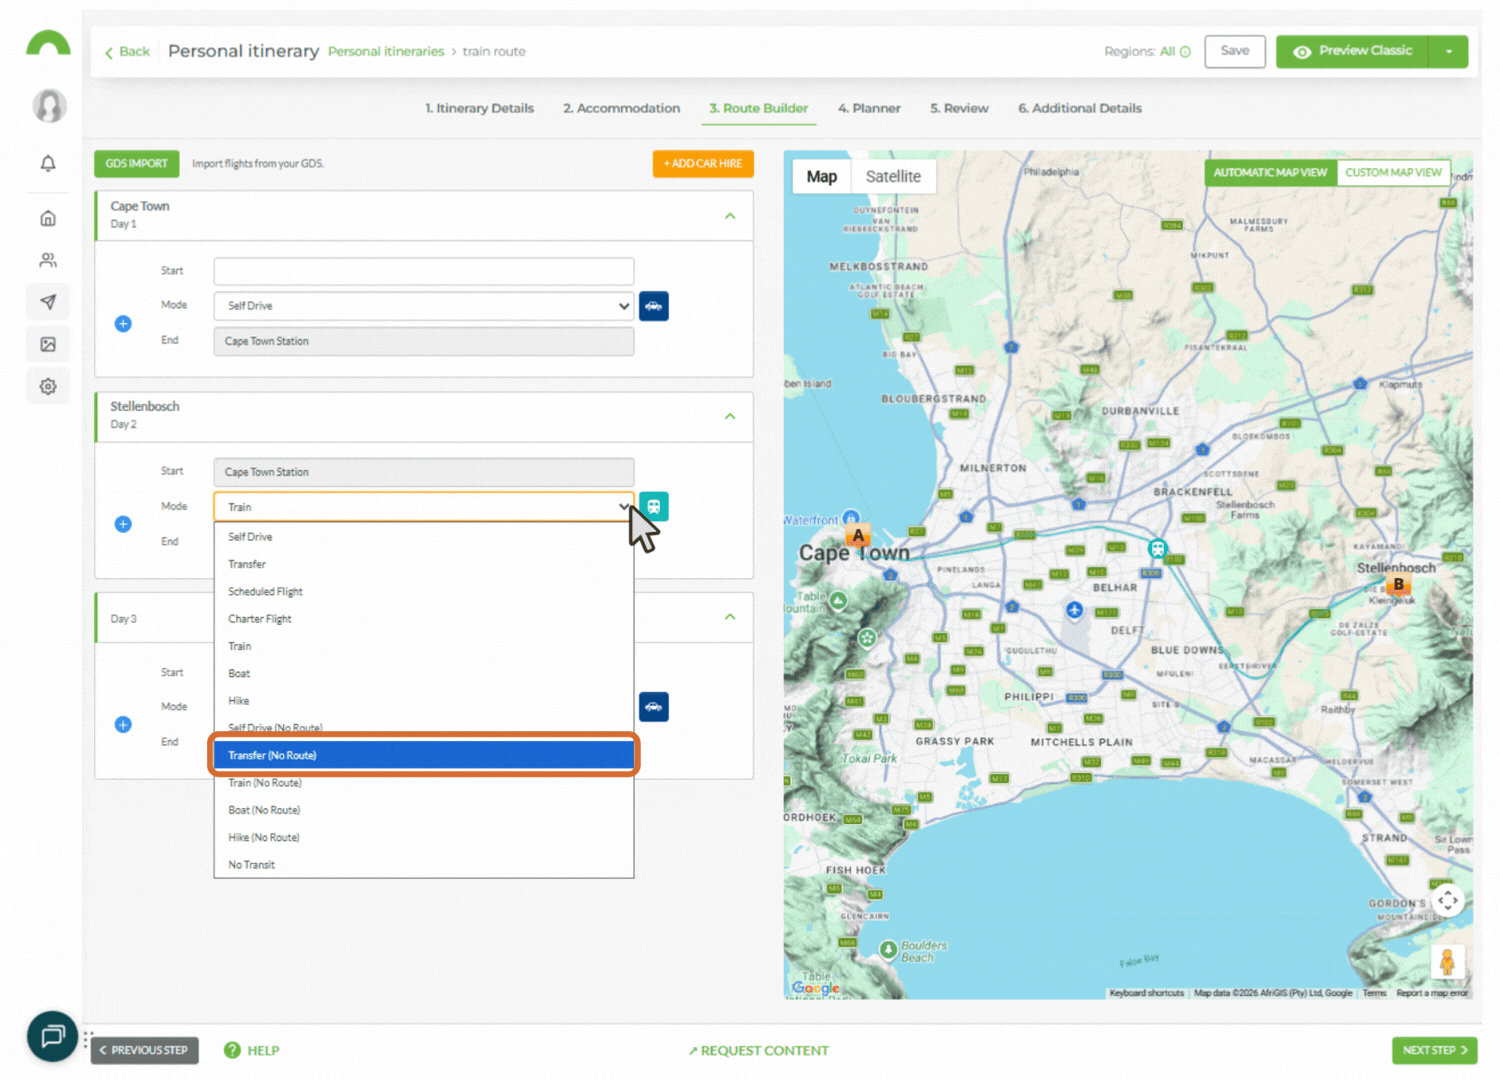Click train station marker on map

coord(1158,549)
